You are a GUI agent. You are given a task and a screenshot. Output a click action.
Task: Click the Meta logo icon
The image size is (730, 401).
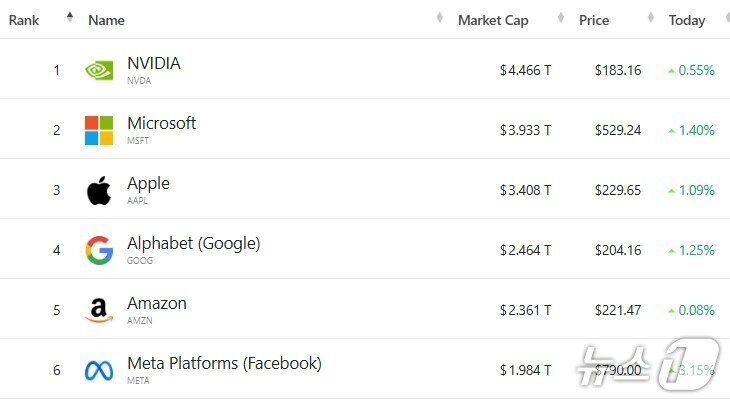pos(99,370)
